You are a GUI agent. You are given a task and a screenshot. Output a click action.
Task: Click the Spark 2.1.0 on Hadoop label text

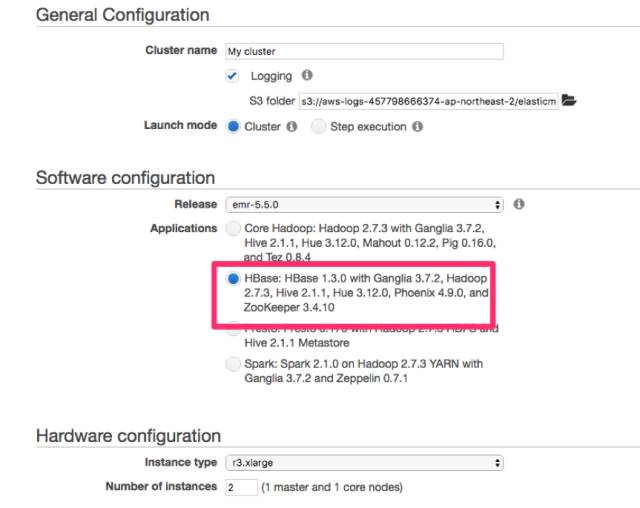tap(363, 371)
